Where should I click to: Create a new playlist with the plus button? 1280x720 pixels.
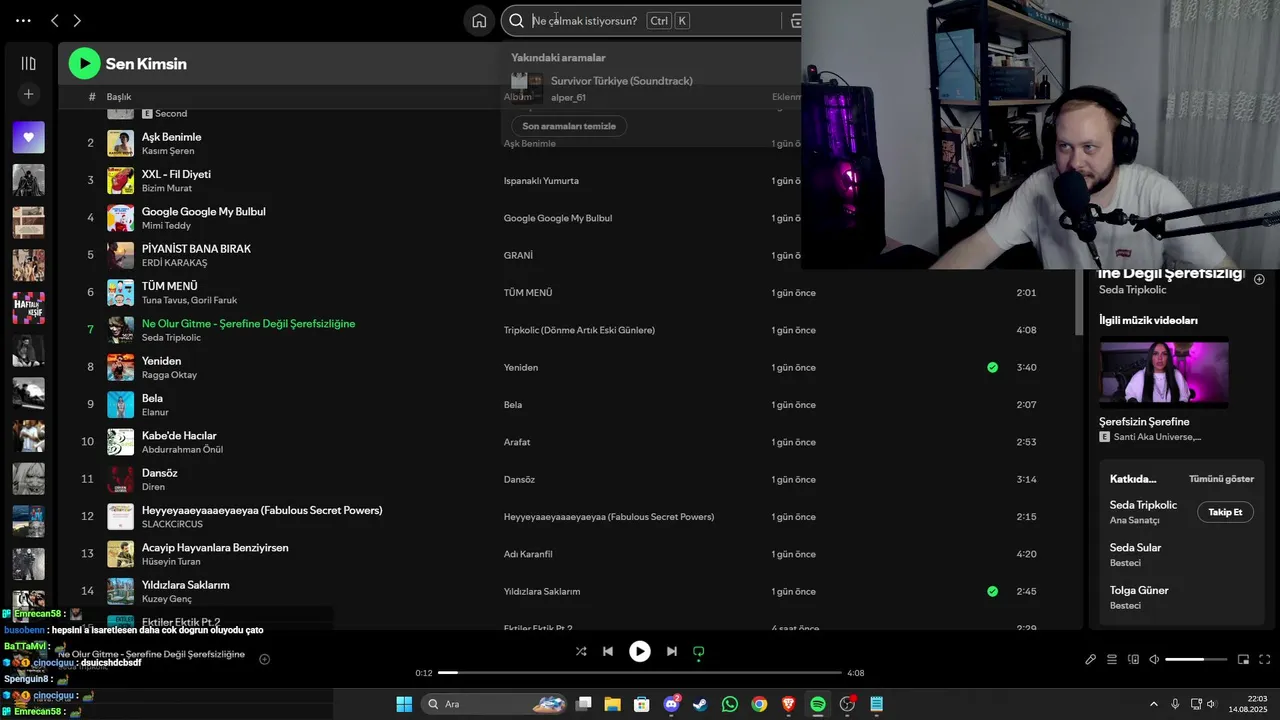pos(28,94)
